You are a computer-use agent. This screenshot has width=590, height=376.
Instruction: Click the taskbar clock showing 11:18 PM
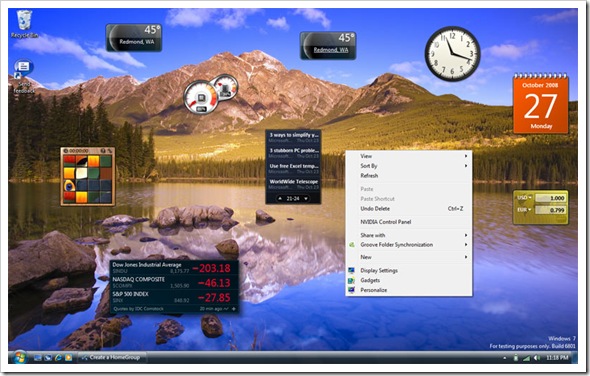pos(557,358)
